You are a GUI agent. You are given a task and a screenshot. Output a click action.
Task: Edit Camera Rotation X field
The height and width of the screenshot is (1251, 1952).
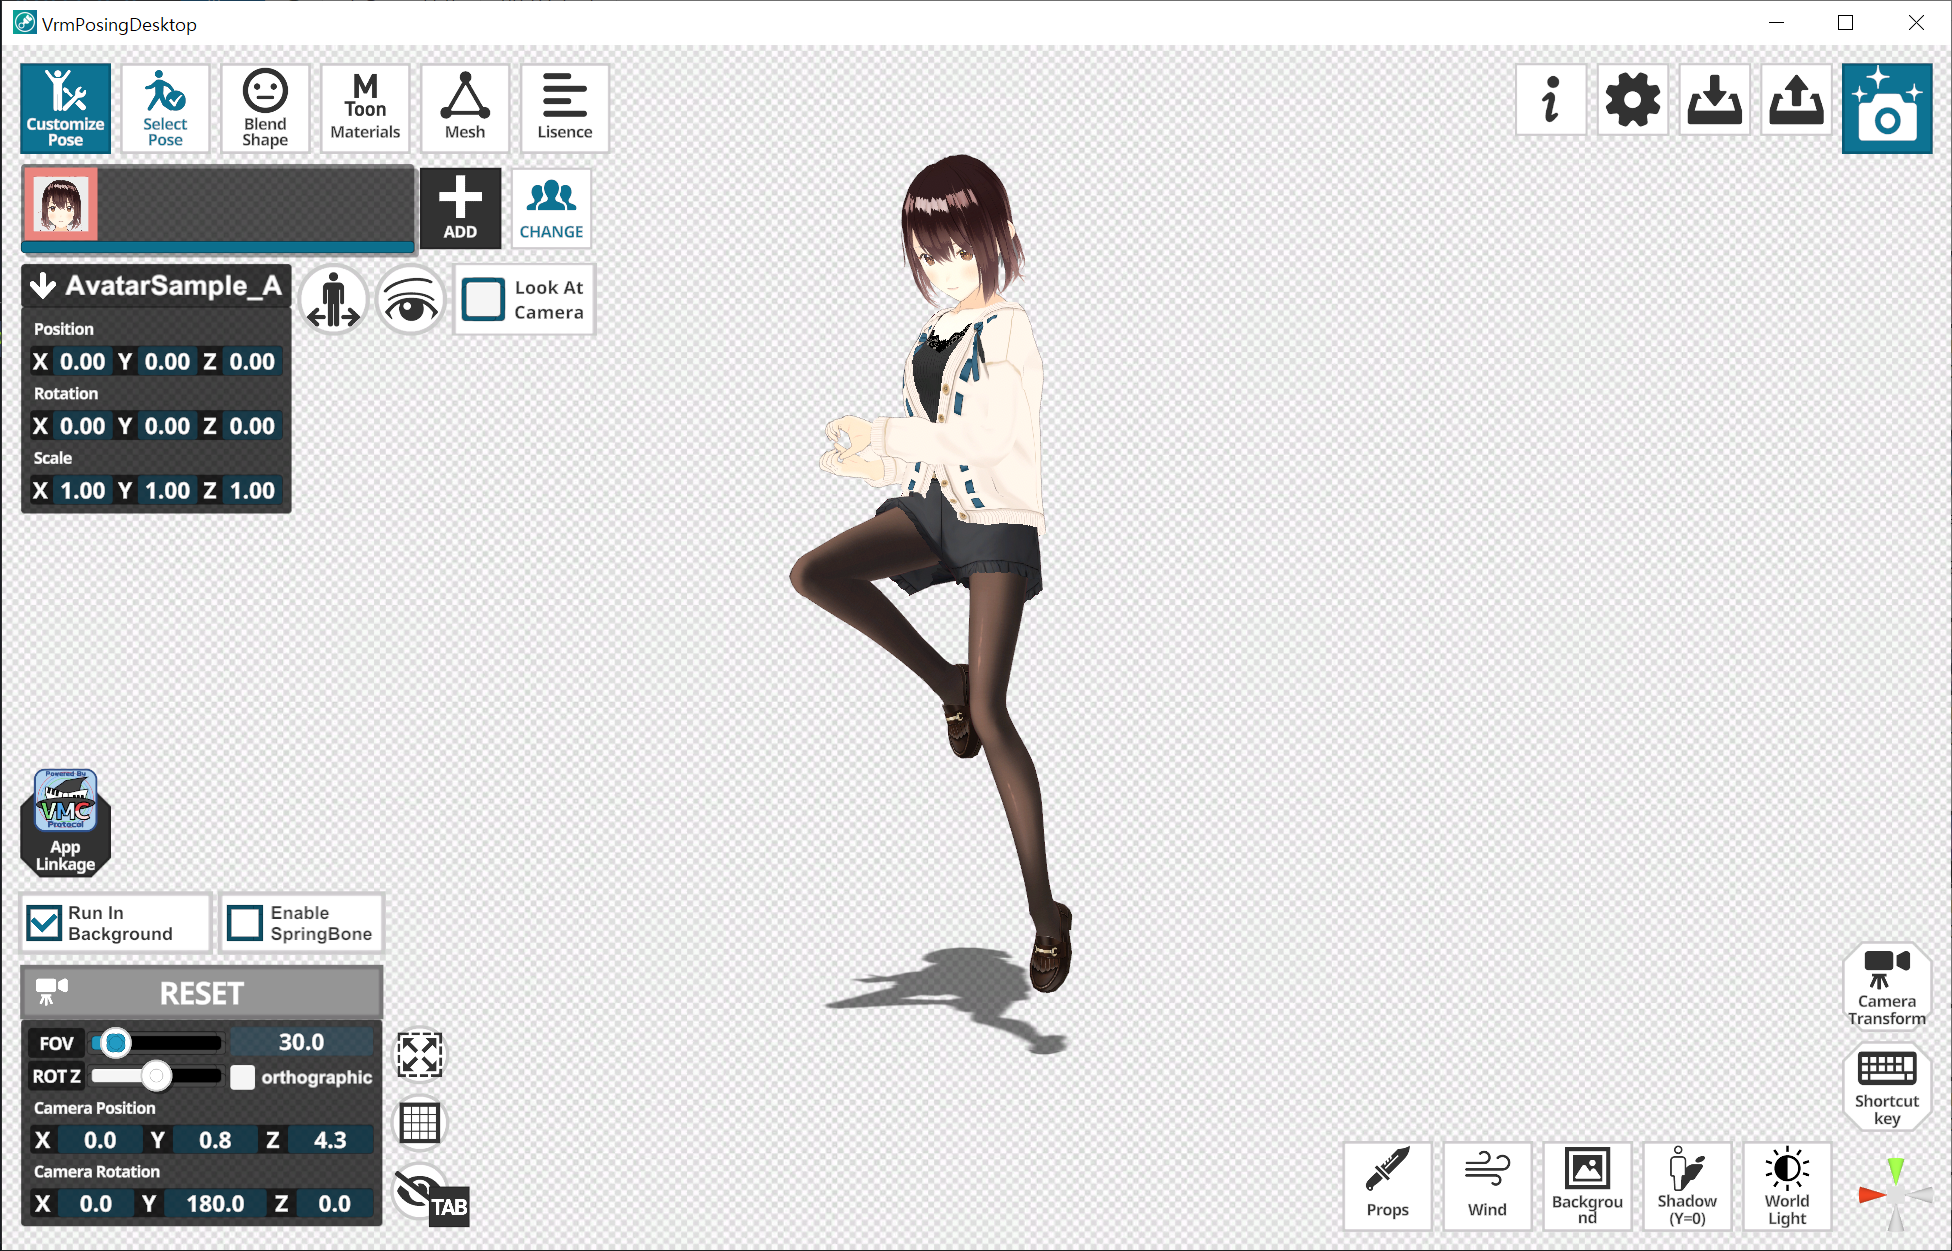pyautogui.click(x=96, y=1204)
